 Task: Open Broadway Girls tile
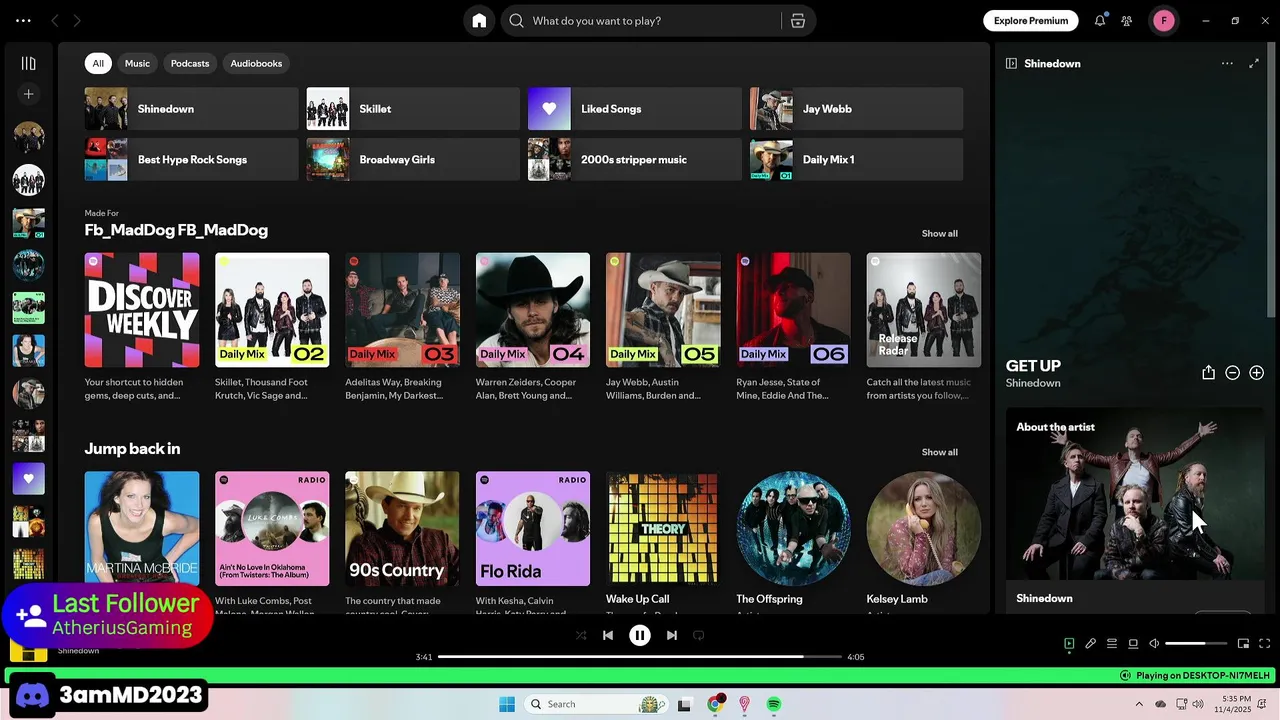(x=413, y=160)
